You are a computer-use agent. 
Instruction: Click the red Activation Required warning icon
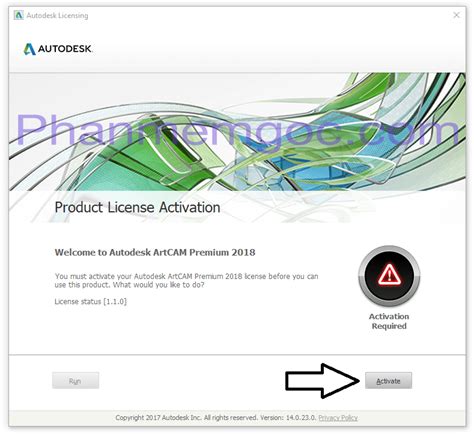coord(389,276)
